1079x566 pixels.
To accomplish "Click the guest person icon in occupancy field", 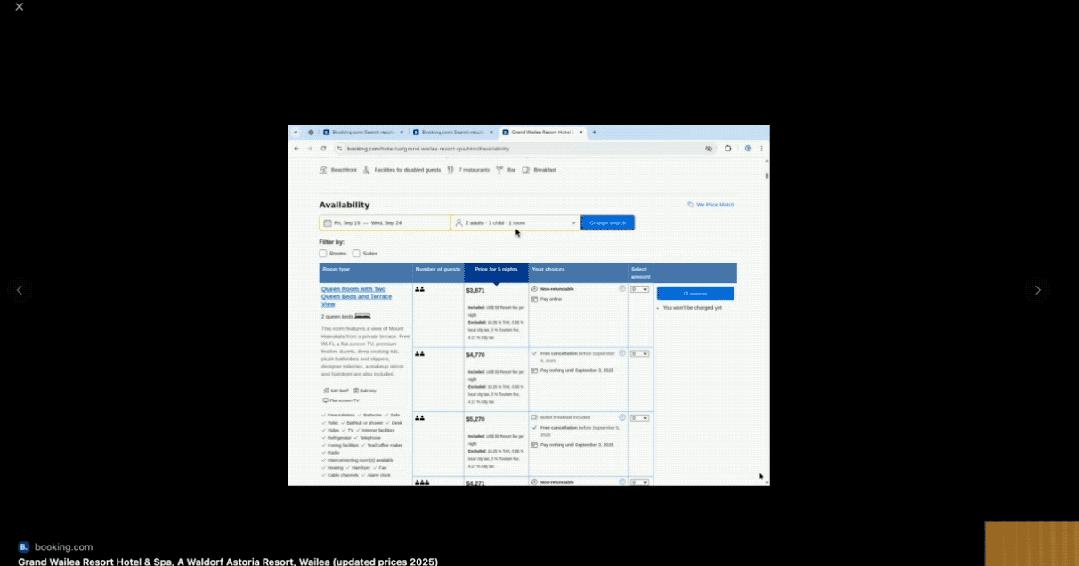I will click(x=459, y=223).
